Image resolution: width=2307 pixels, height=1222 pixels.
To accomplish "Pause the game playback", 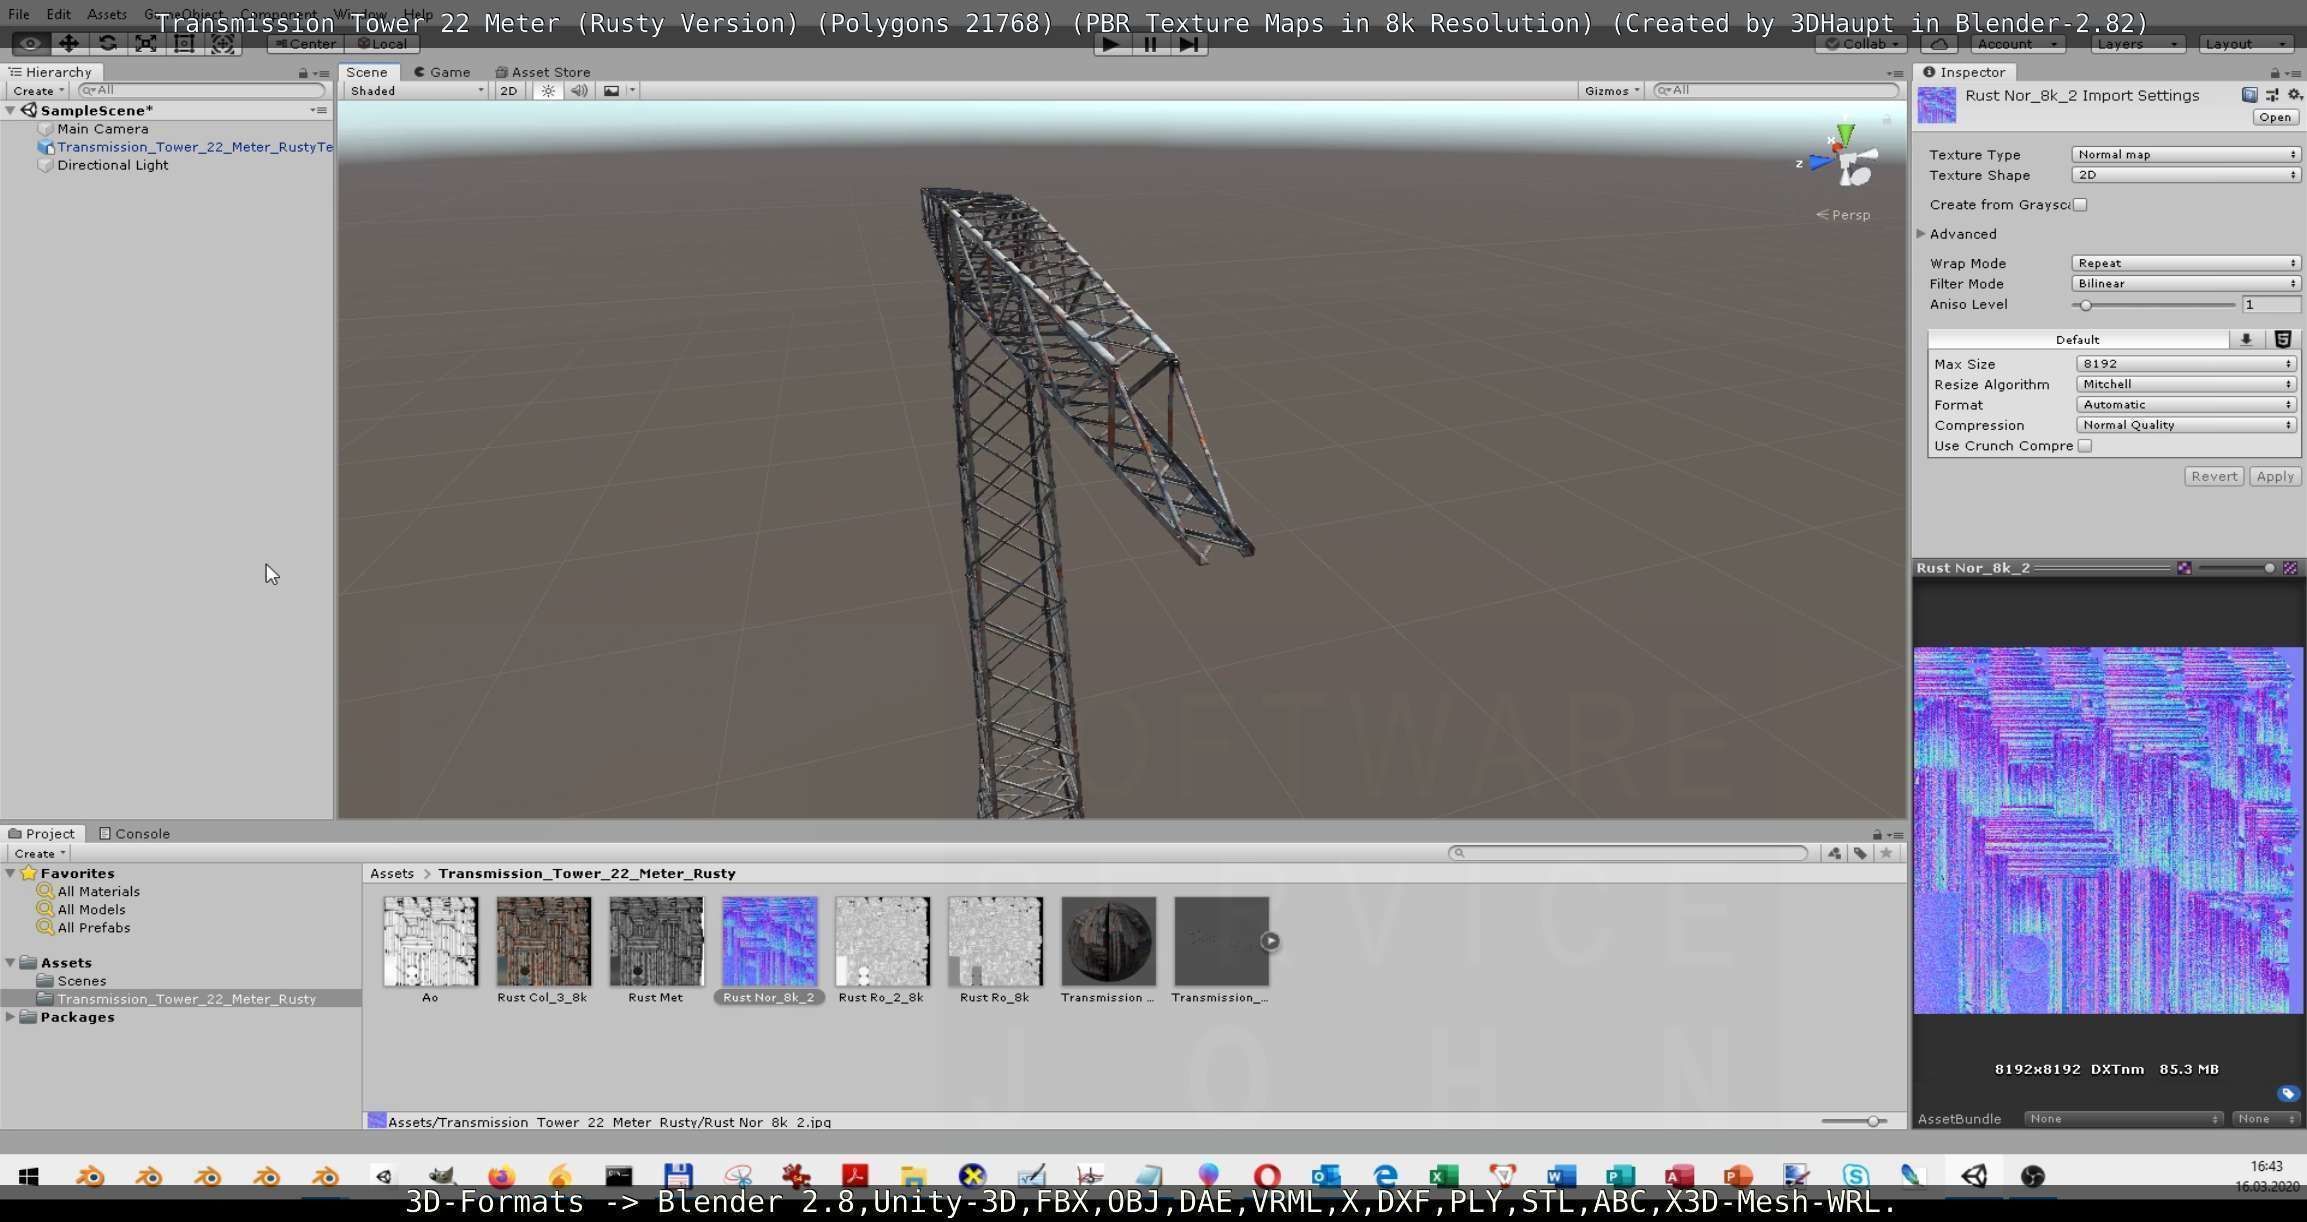I will [1149, 44].
